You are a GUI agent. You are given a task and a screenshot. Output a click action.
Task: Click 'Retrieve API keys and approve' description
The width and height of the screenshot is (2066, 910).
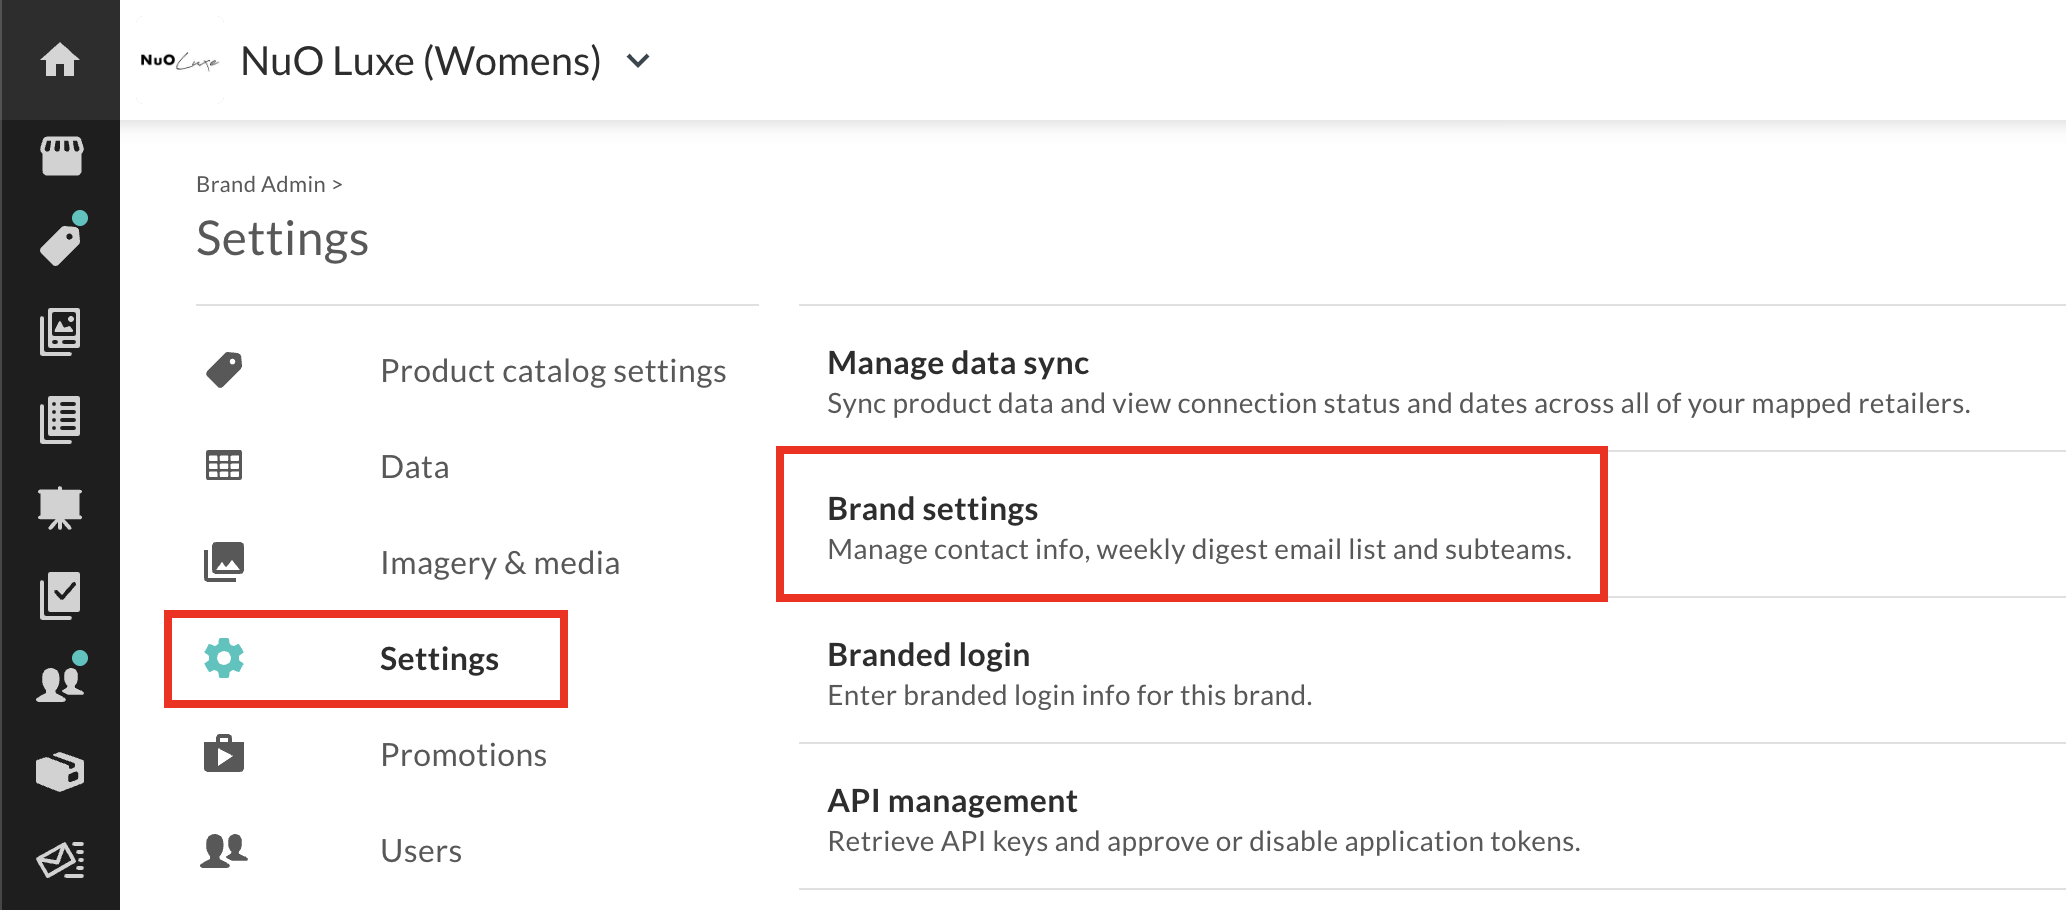(x=1203, y=841)
